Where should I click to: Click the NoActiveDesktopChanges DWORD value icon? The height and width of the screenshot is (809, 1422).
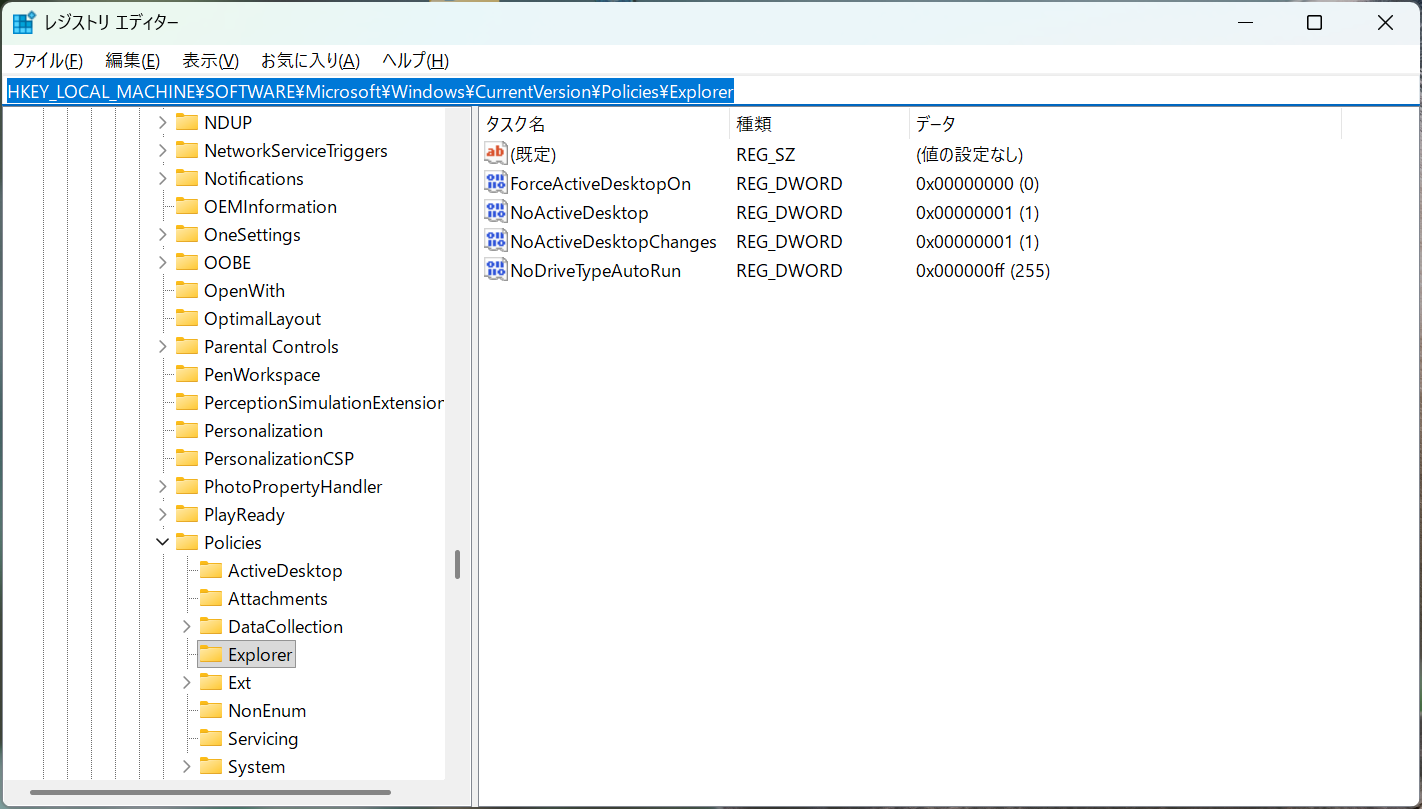click(x=496, y=241)
